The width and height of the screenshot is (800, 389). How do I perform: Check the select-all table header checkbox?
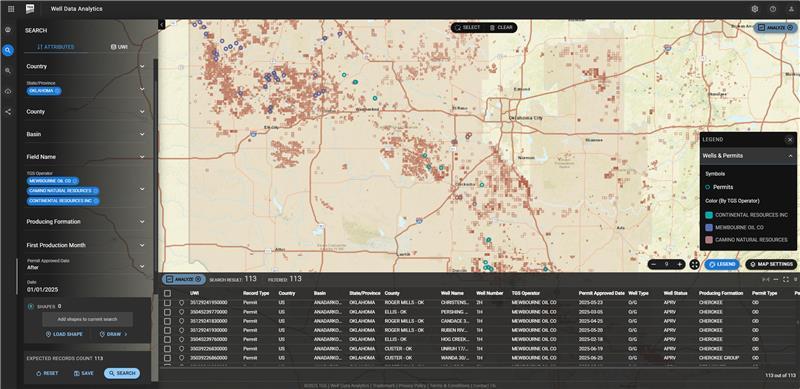pyautogui.click(x=167, y=294)
